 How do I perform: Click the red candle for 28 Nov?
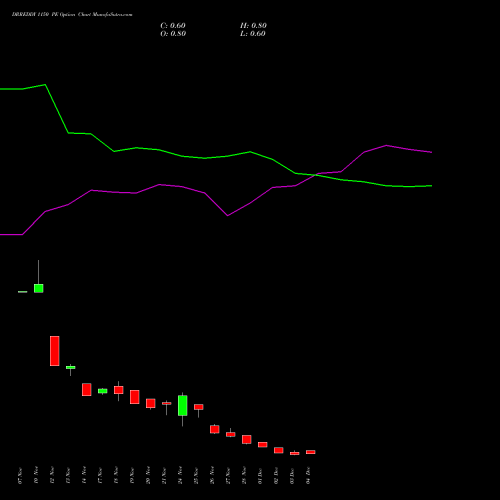click(x=247, y=439)
